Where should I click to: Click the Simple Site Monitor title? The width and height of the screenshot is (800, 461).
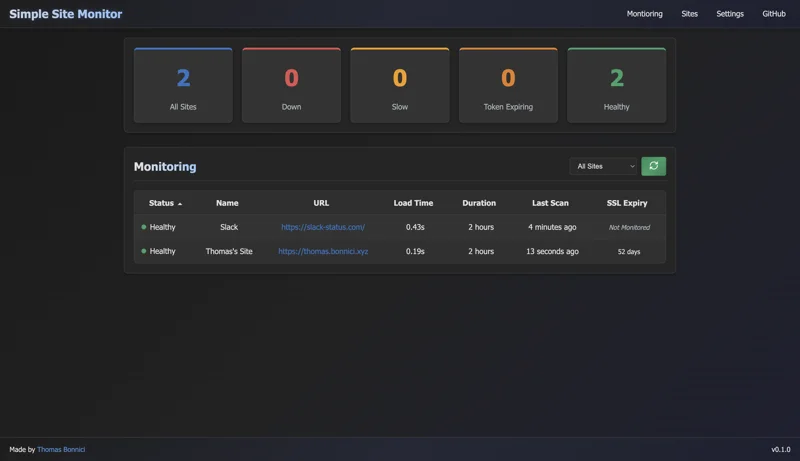[66, 14]
